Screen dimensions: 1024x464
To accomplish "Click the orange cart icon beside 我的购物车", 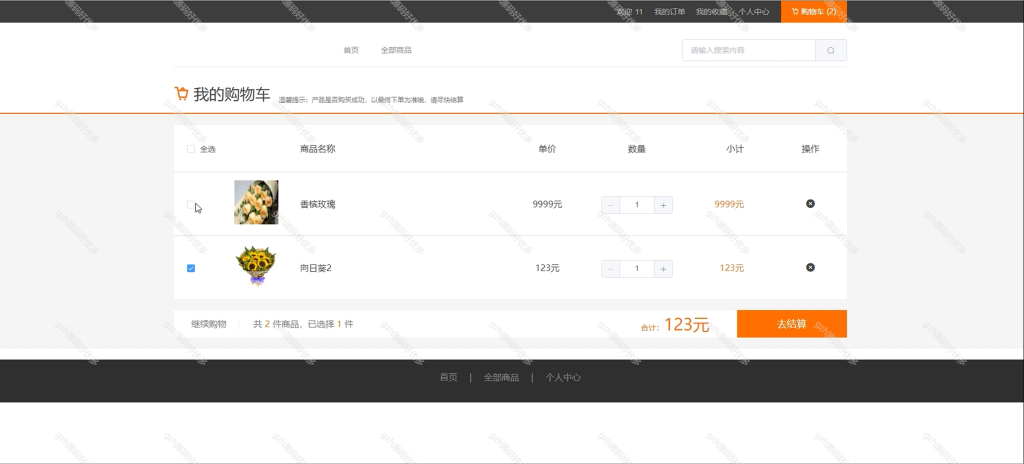I will coord(181,93).
